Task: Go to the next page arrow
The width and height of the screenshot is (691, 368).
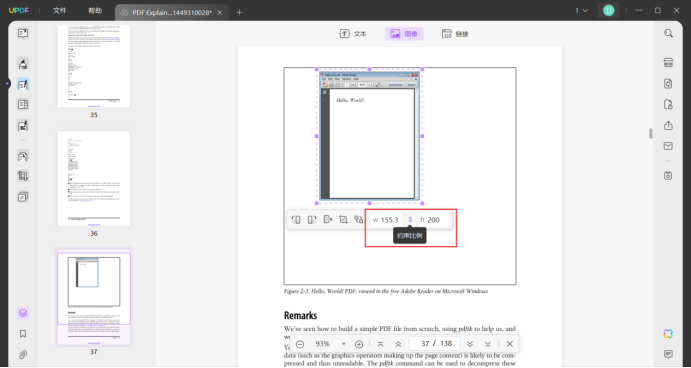Action: [470, 344]
